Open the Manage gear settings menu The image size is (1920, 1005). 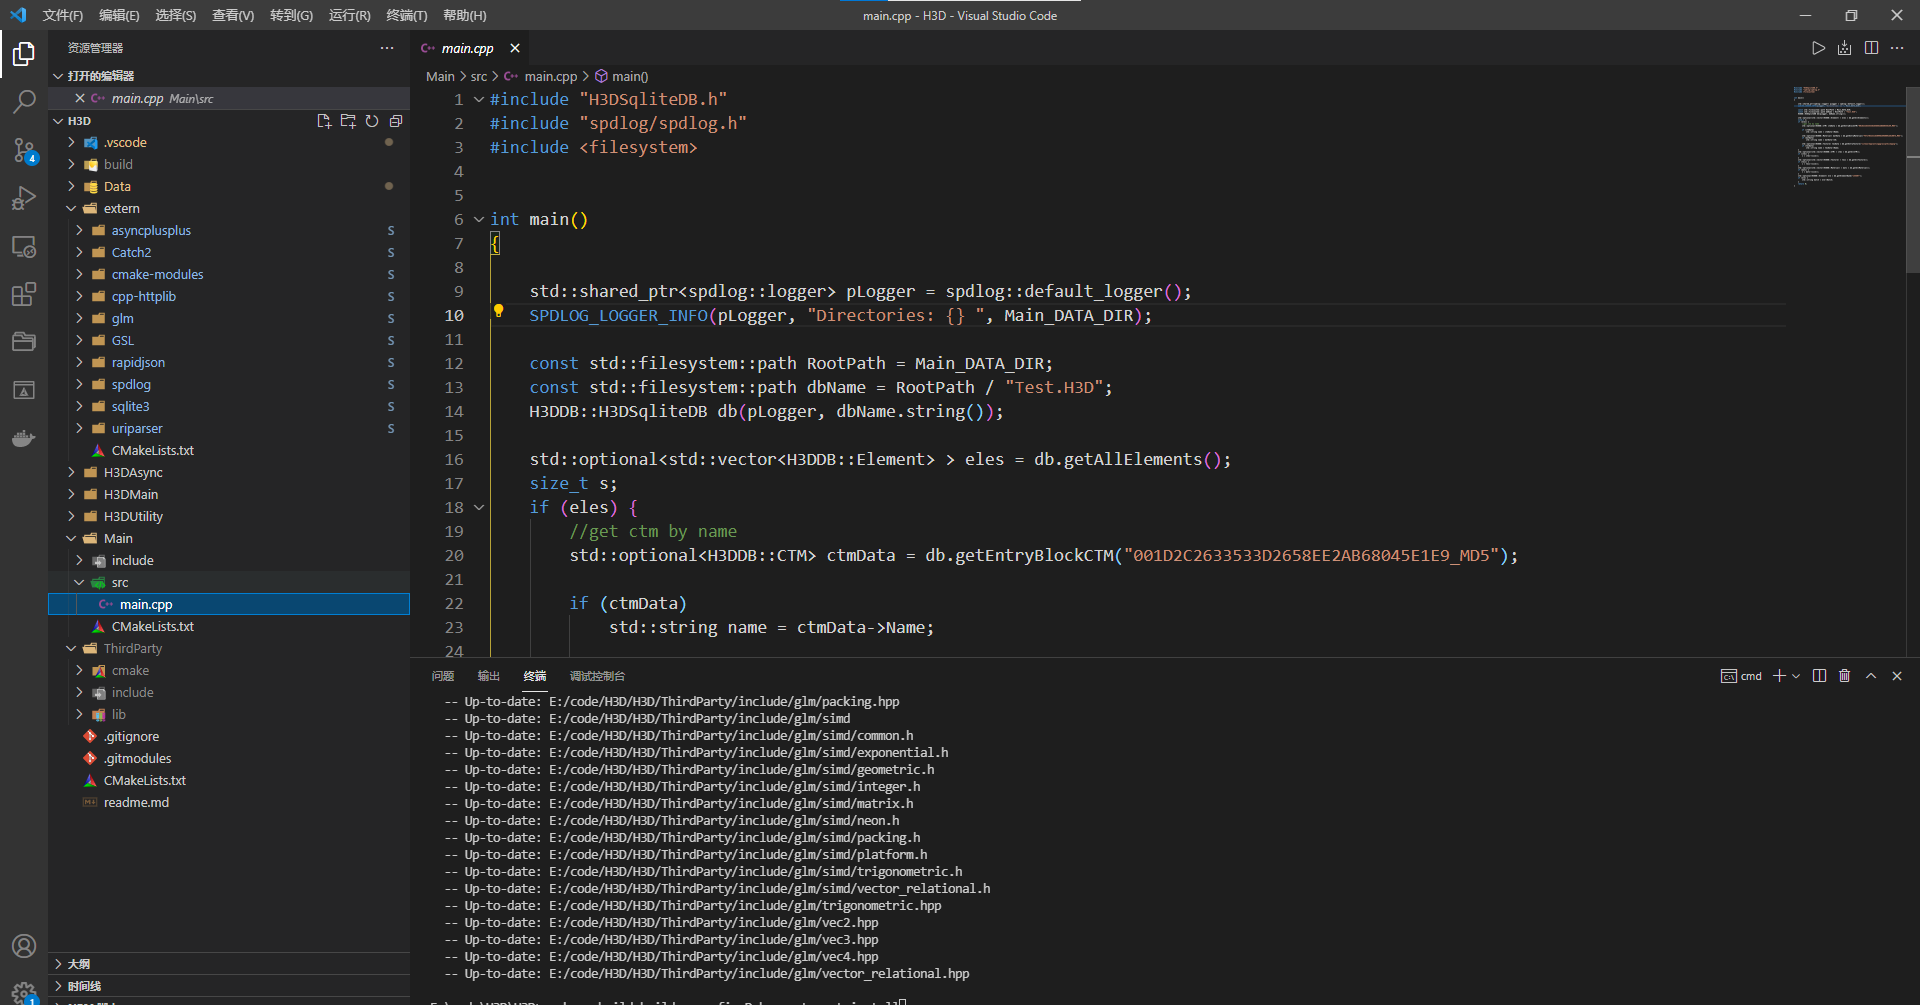click(x=24, y=992)
